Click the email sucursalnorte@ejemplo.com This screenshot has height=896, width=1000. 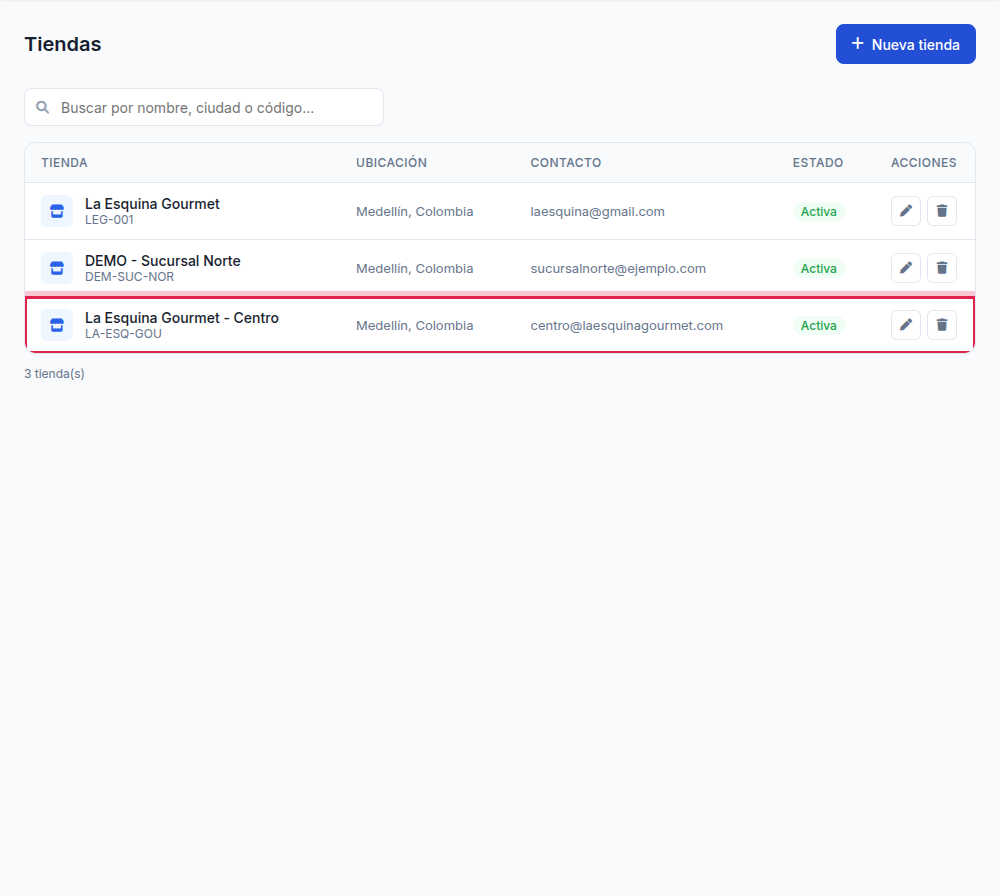click(x=618, y=268)
